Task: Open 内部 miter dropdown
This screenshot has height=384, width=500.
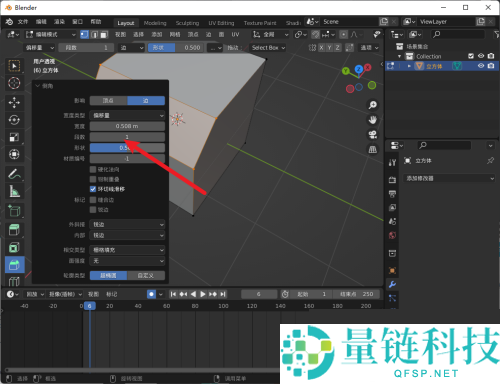Action: (x=127, y=235)
